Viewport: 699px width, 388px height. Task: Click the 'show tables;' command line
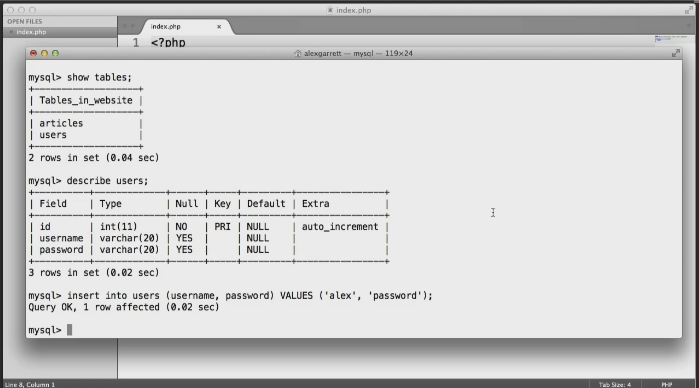[80, 78]
